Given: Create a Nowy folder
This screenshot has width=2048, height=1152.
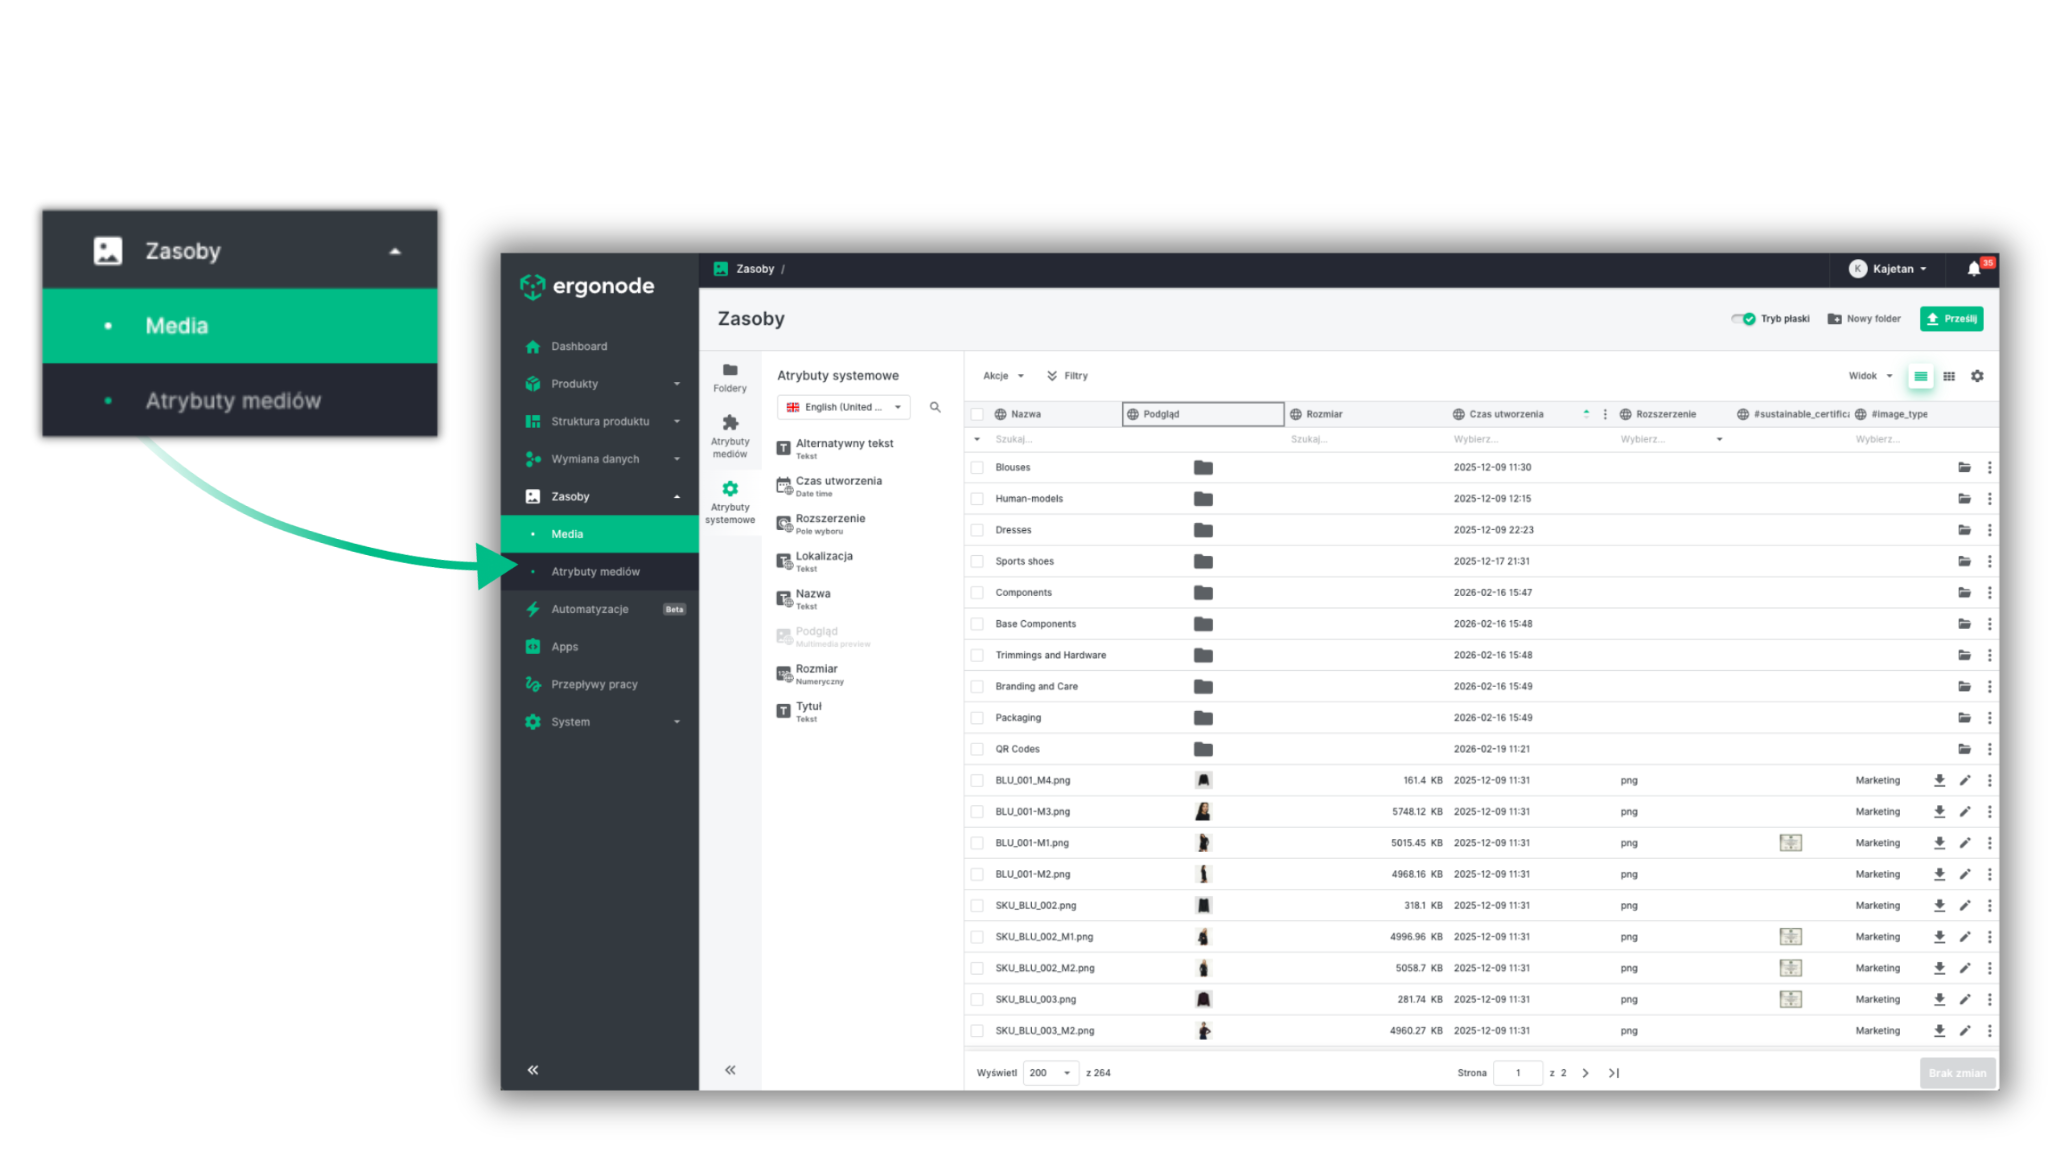Looking at the screenshot, I should pyautogui.click(x=1864, y=319).
